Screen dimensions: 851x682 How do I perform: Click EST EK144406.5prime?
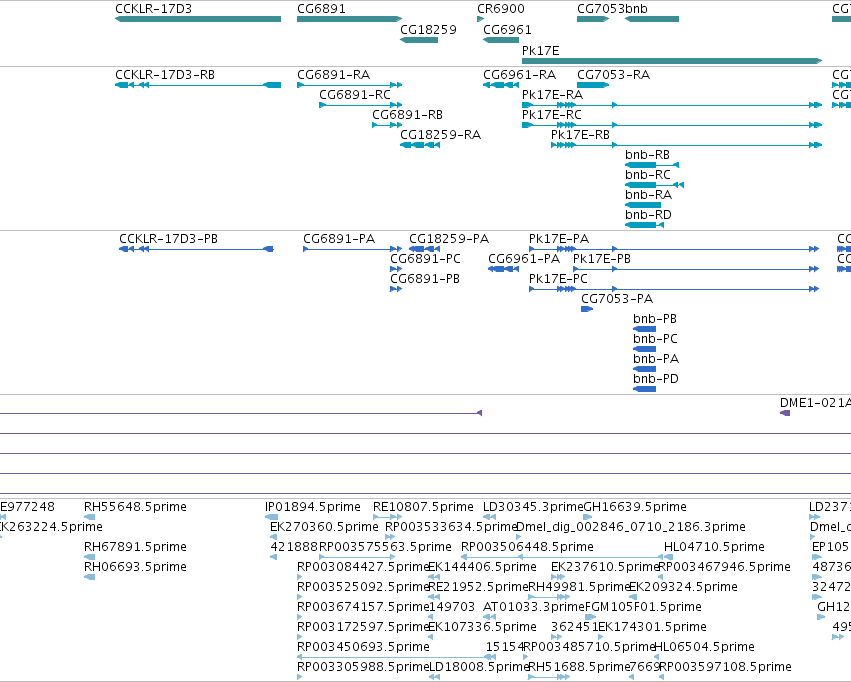pyautogui.click(x=482, y=568)
